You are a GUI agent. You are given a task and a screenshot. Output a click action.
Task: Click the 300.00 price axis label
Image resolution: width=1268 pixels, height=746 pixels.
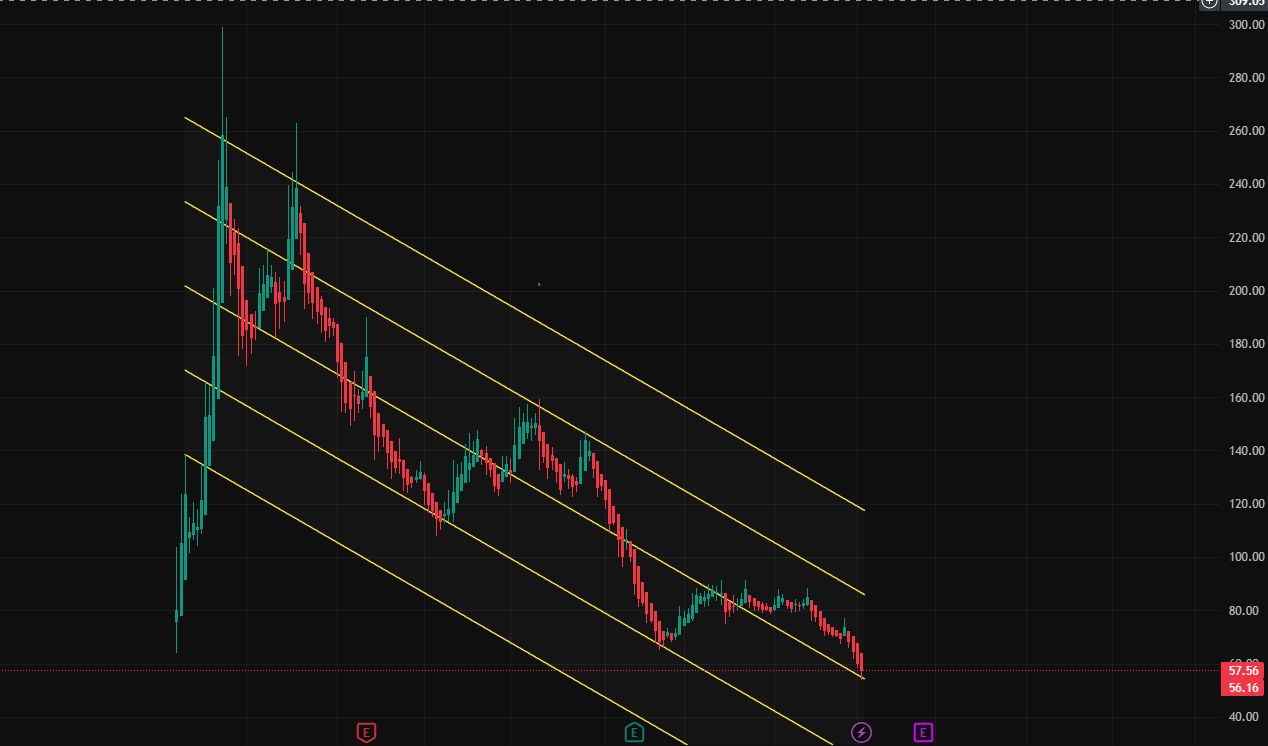click(1244, 25)
